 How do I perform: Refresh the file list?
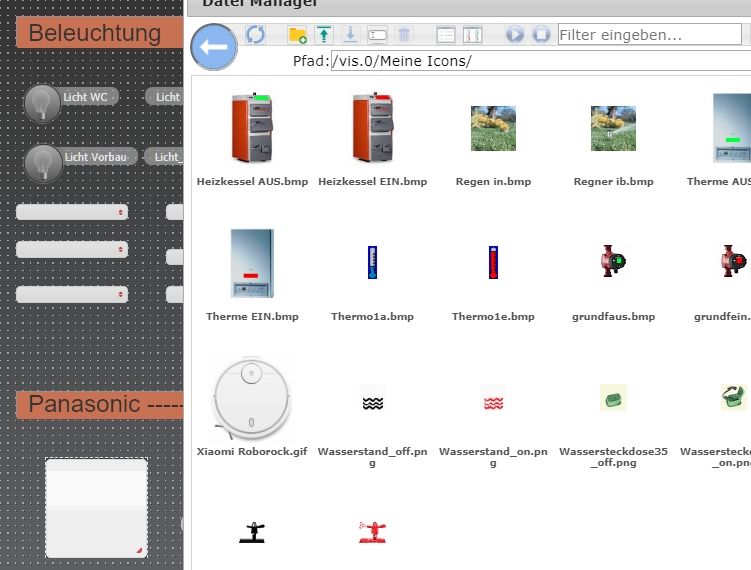tap(255, 34)
